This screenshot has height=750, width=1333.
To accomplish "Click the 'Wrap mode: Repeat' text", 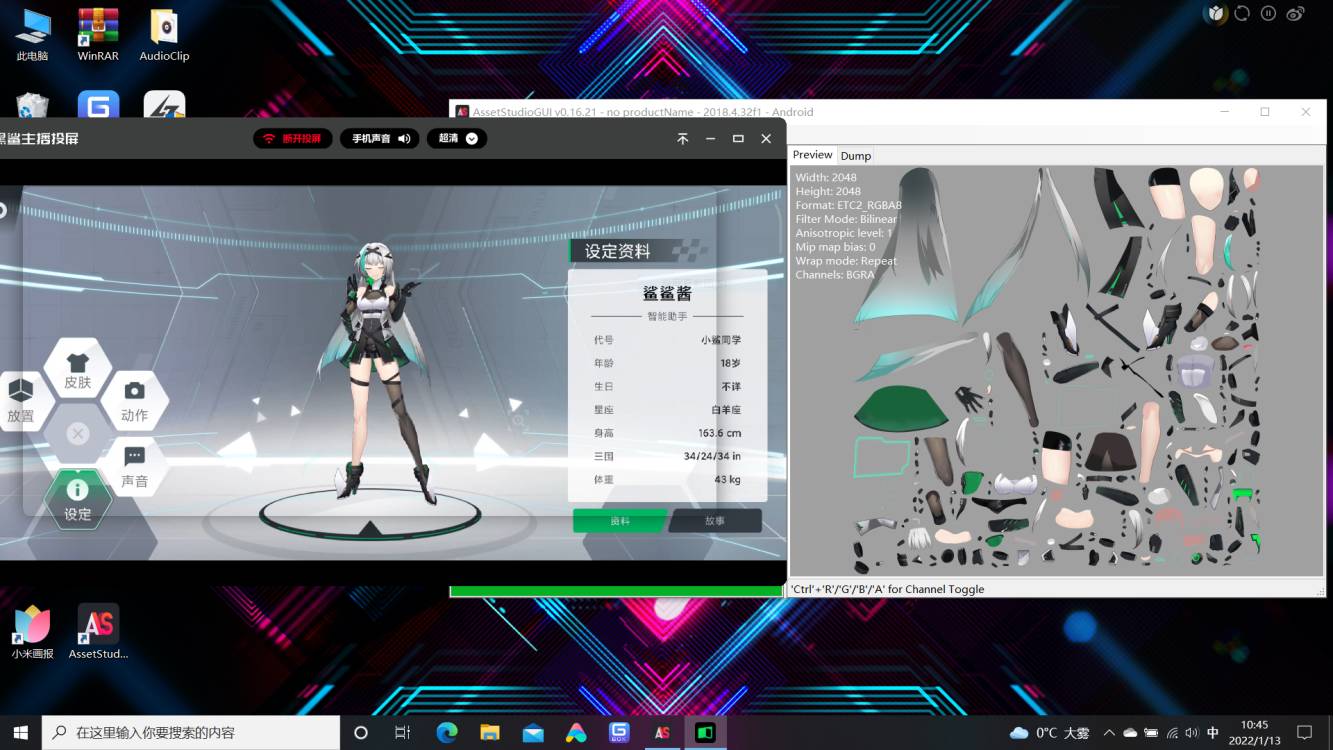I will [846, 261].
